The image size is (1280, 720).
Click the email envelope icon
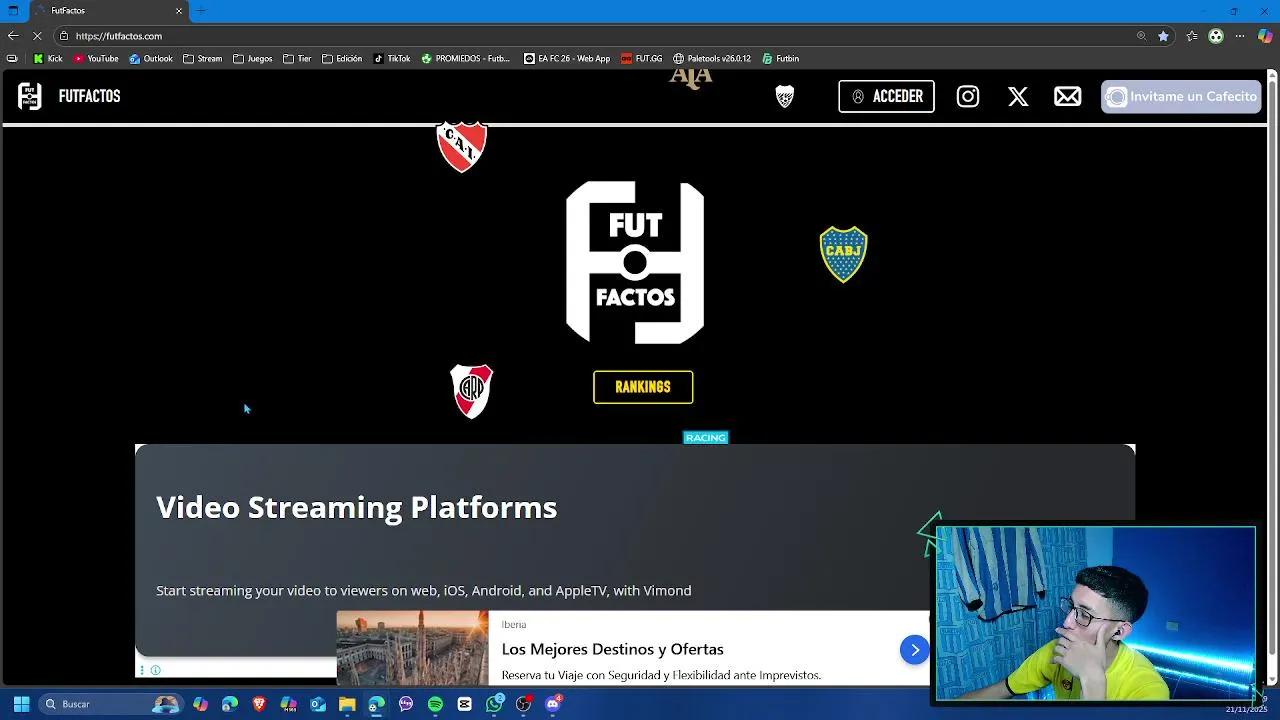click(x=1067, y=96)
